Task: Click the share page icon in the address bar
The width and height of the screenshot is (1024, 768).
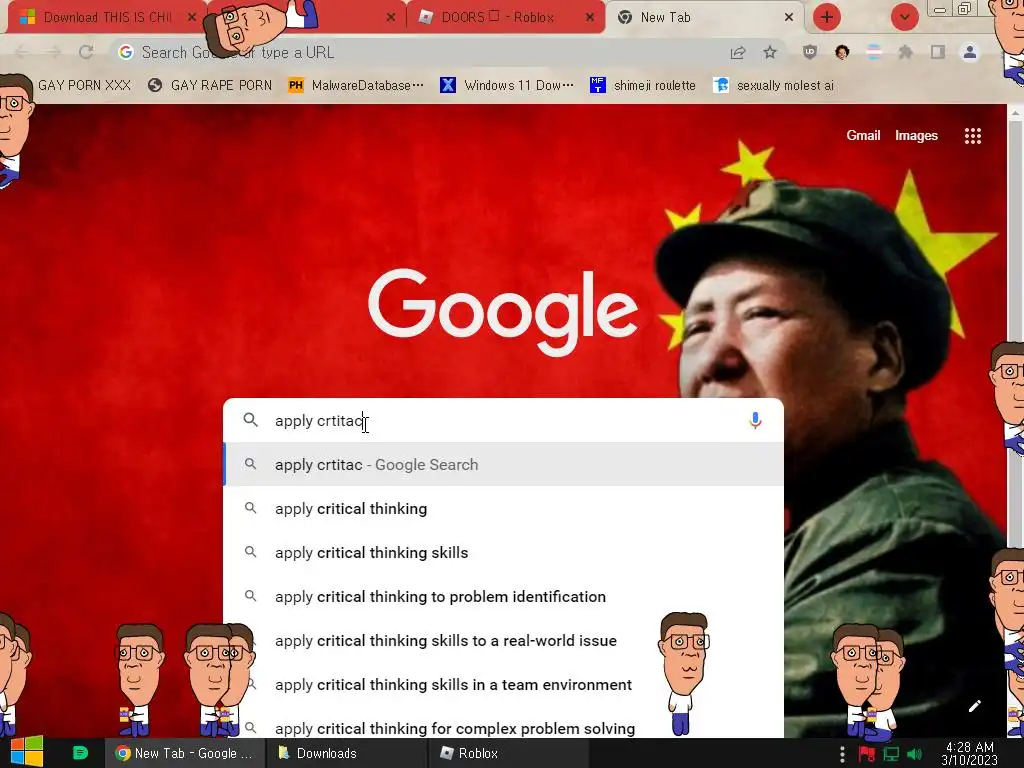Action: click(738, 52)
